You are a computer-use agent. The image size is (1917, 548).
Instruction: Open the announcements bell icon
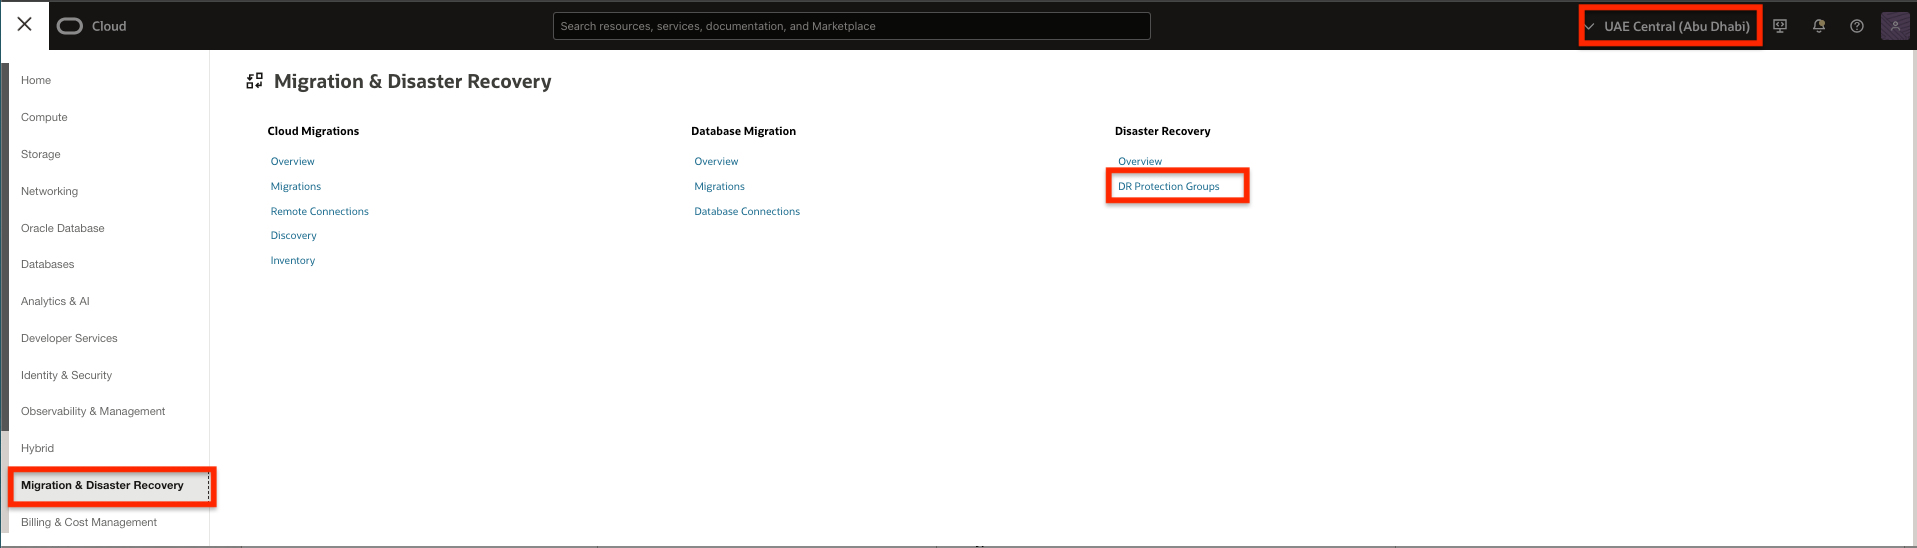click(1819, 26)
